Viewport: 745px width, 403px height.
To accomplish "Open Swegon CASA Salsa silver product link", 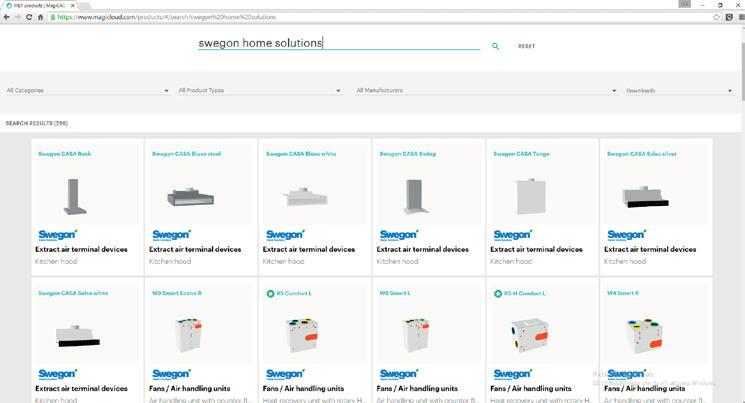I will 642,154.
